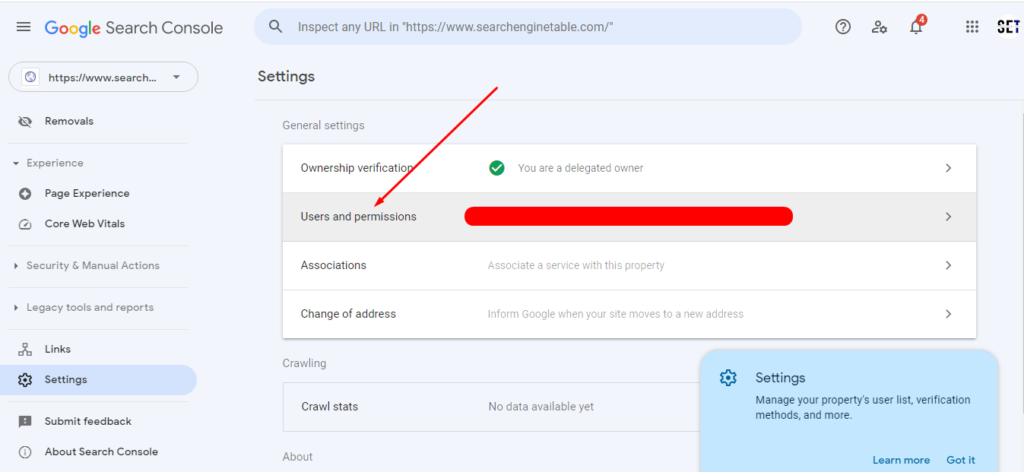This screenshot has height=472, width=1024.
Task: Open Page Experience report
Action: [86, 193]
